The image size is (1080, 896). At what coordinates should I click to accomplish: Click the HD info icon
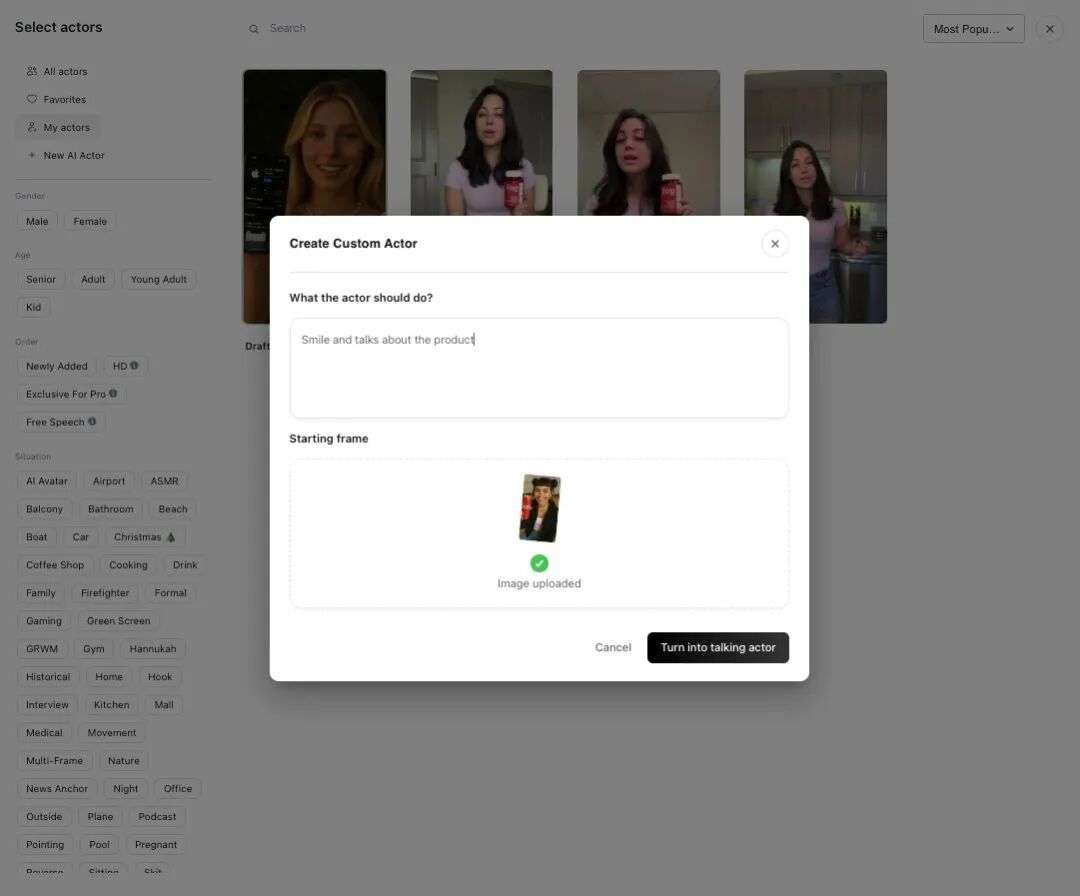(x=134, y=366)
